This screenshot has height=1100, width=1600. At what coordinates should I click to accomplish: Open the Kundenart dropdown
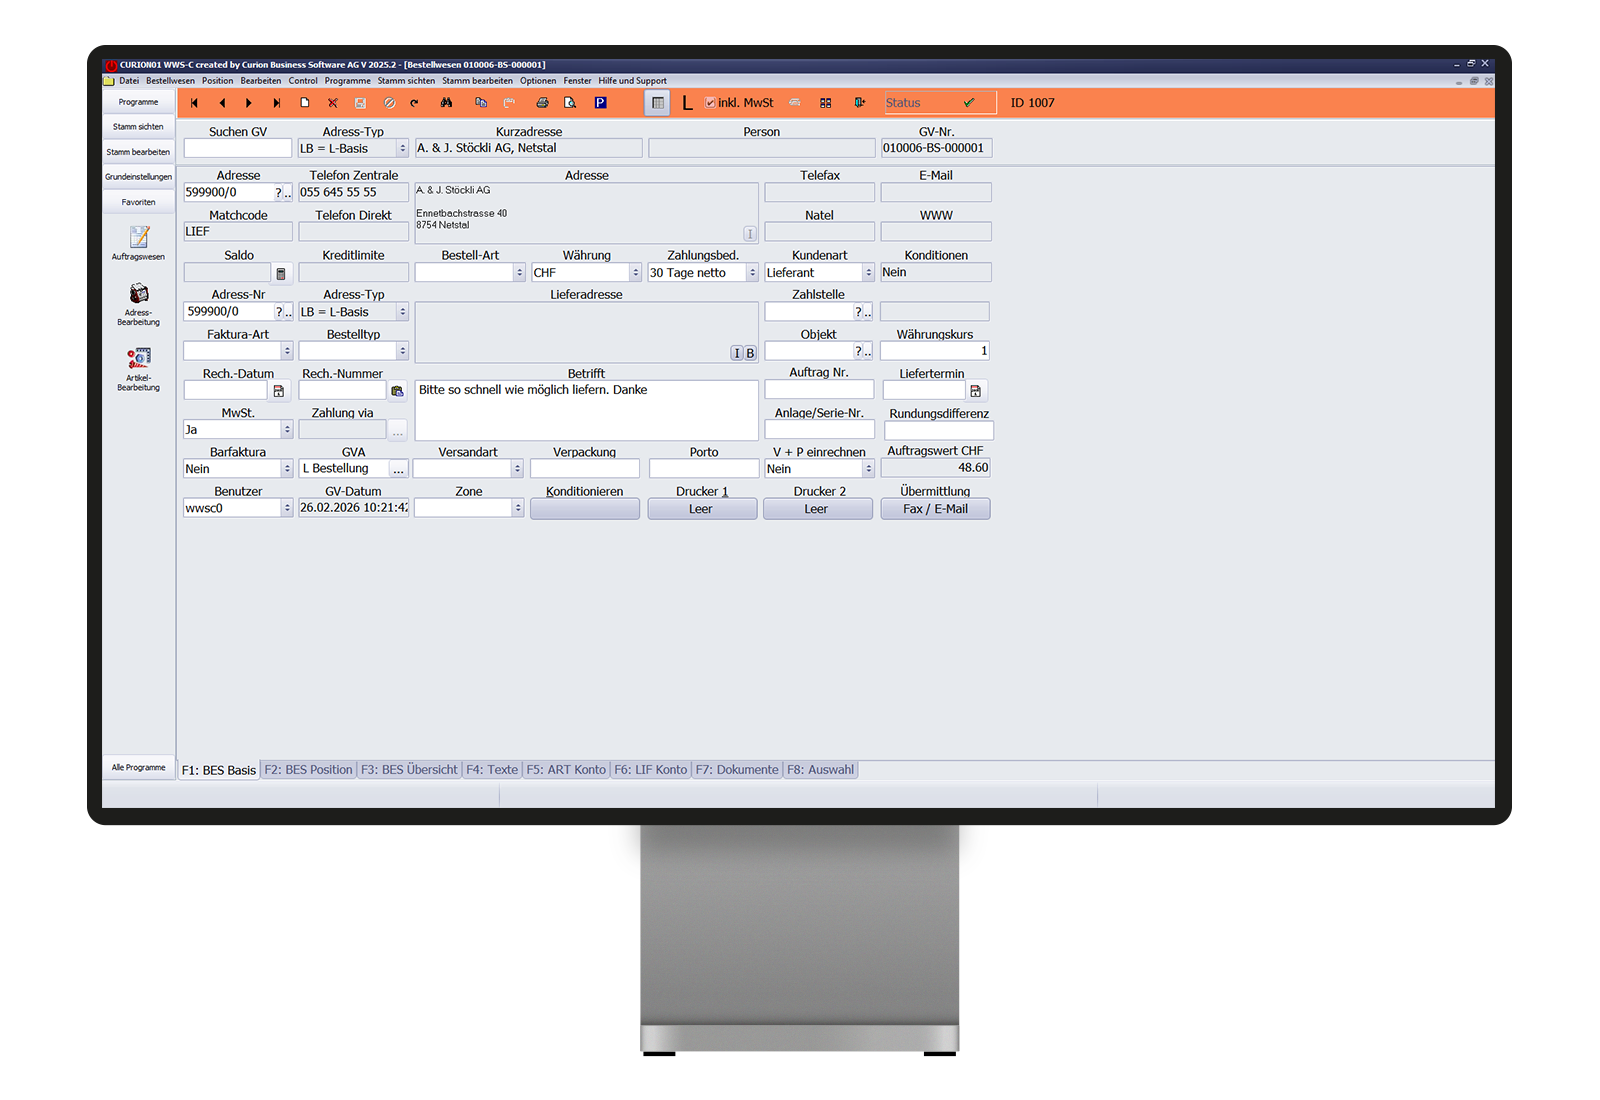pyautogui.click(x=868, y=273)
